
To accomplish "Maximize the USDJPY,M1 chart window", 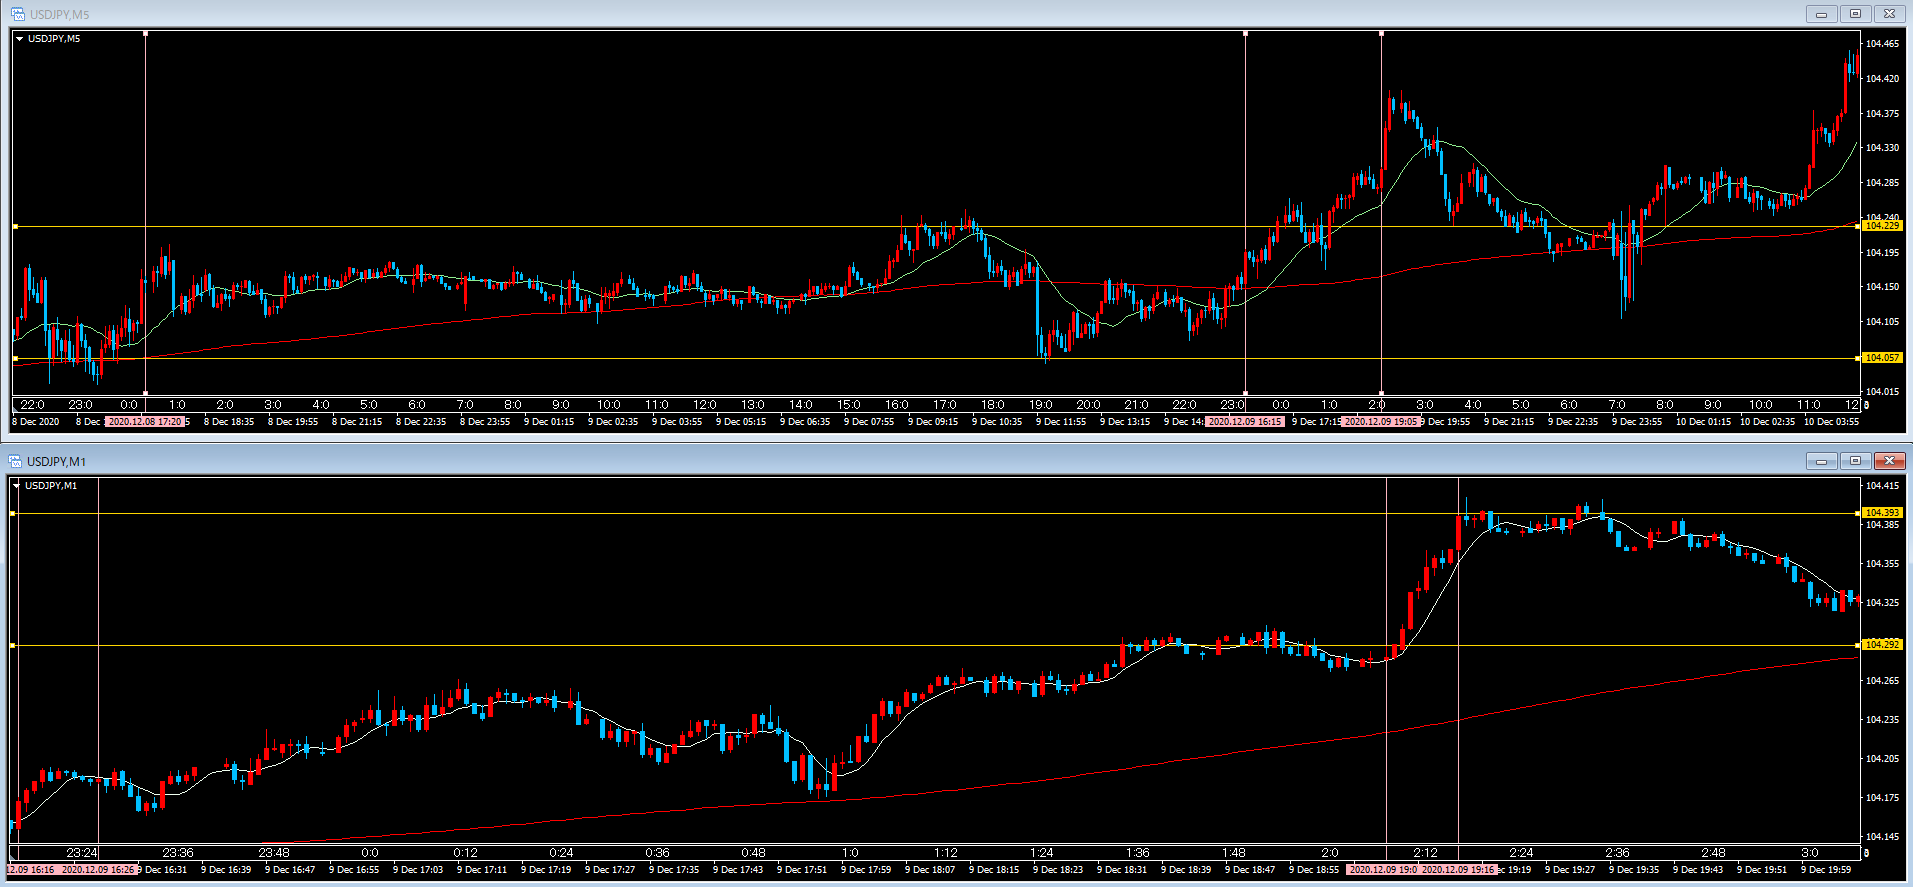I will (1855, 461).
